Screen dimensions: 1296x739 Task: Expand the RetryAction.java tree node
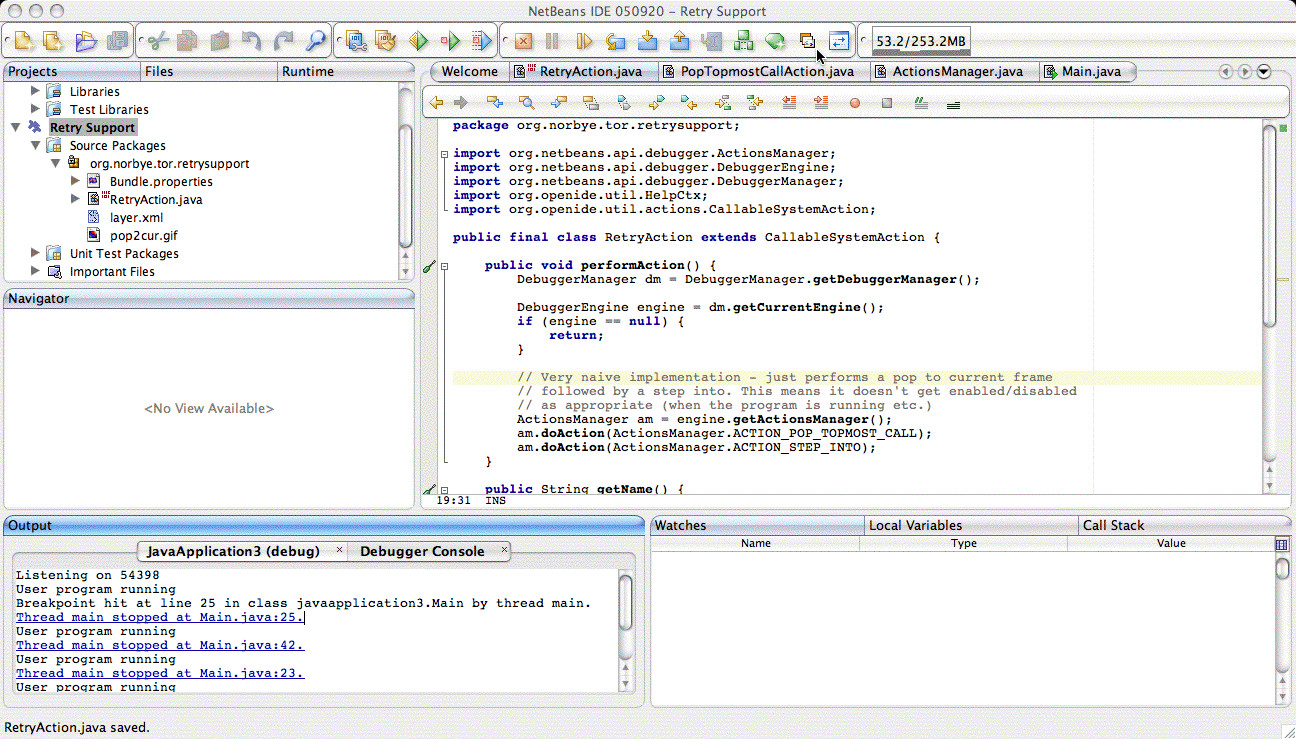tap(76, 199)
